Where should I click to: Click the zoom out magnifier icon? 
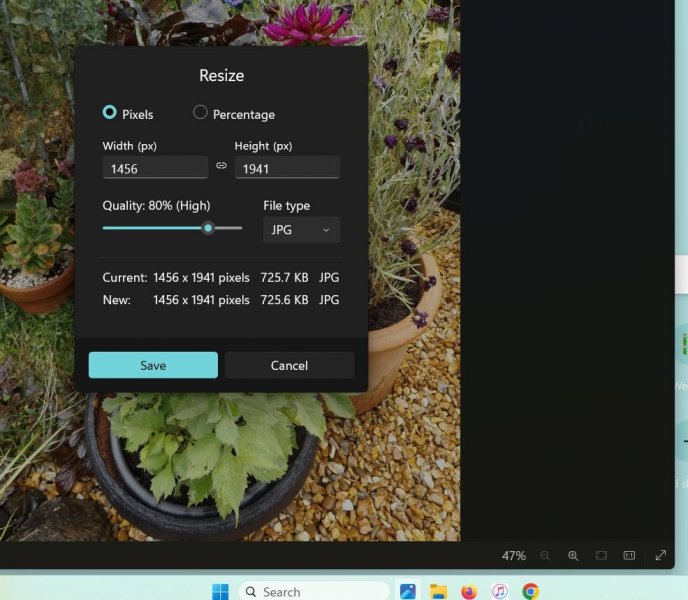coord(545,555)
